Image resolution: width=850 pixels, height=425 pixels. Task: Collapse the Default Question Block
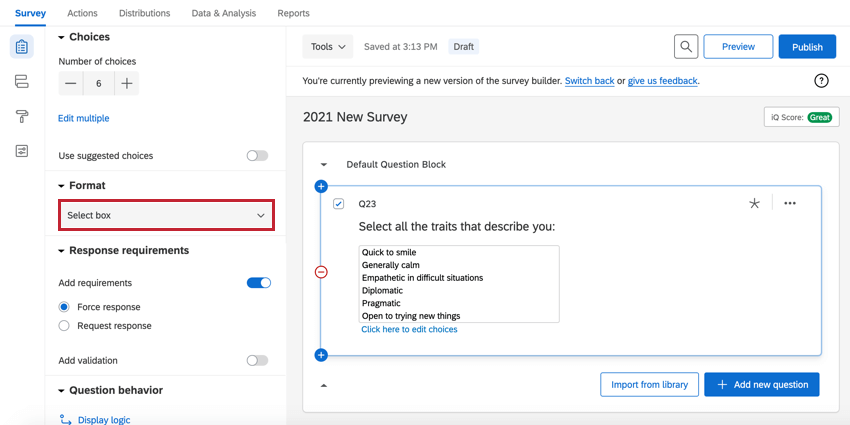point(323,164)
